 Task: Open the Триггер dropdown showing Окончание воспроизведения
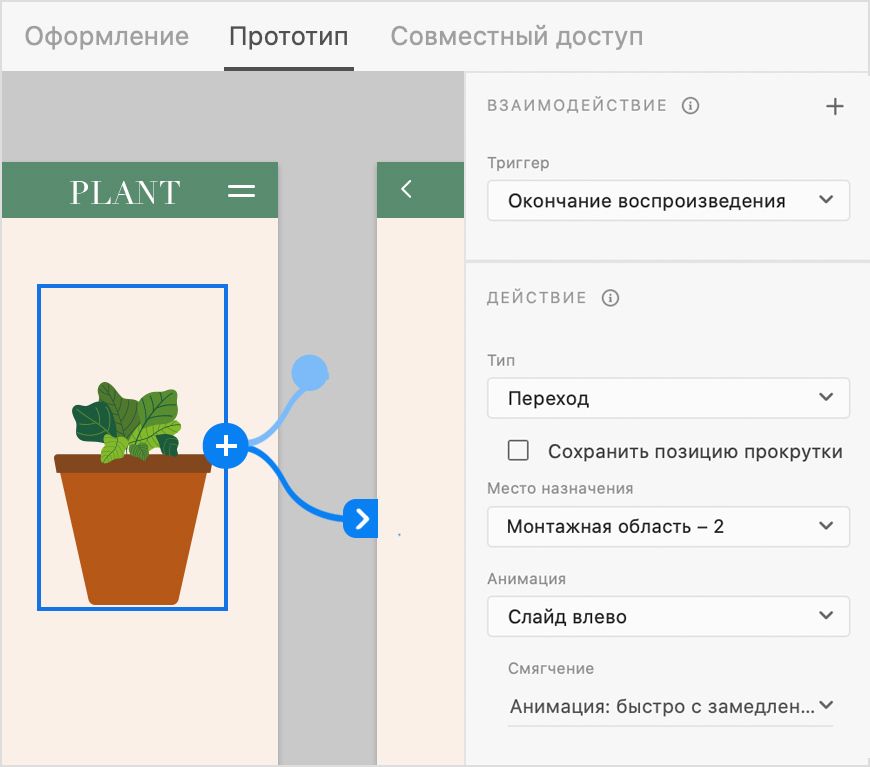pos(668,200)
